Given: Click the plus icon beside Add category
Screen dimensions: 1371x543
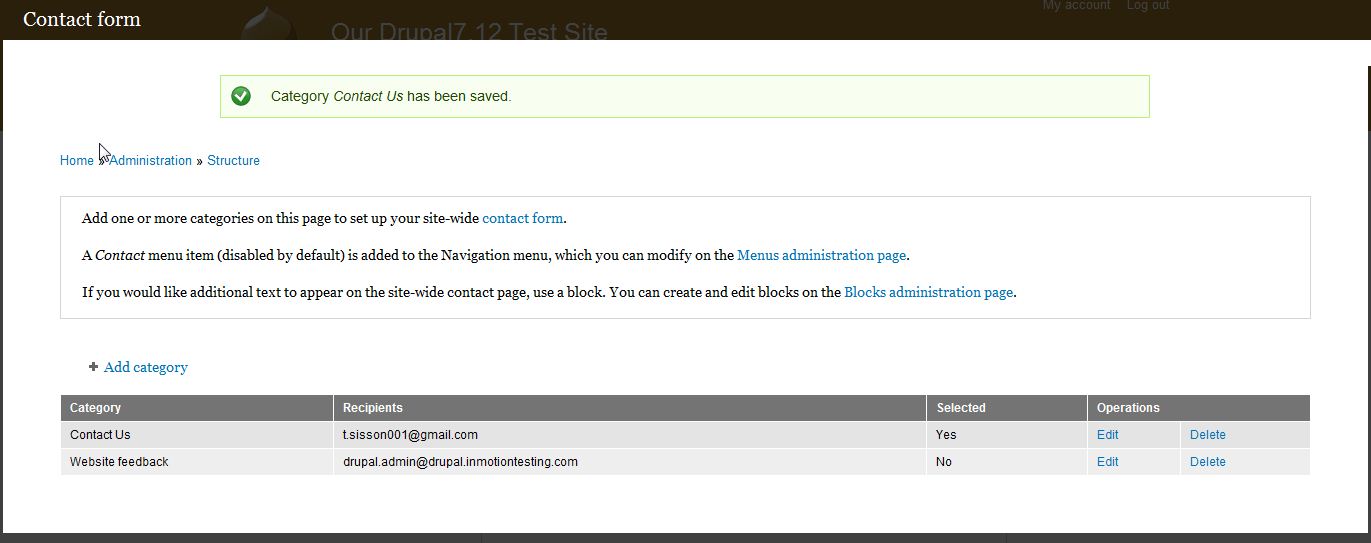Looking at the screenshot, I should [x=93, y=367].
